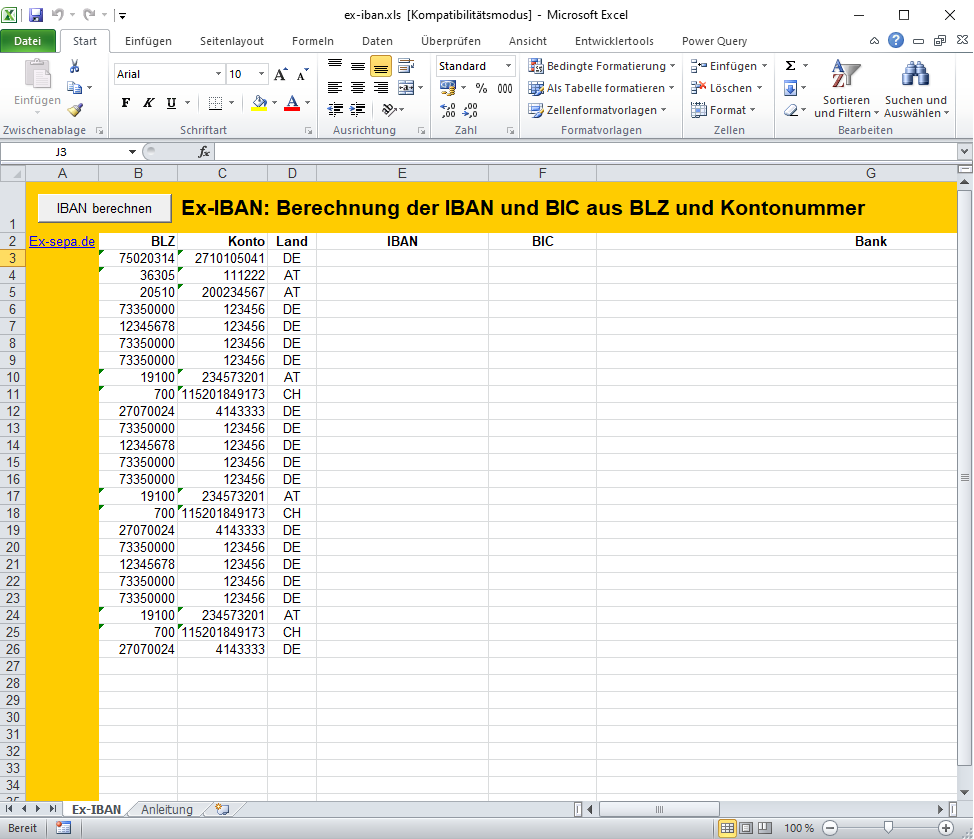This screenshot has width=974, height=839.
Task: Click the Format Painter brush icon
Action: click(74, 110)
